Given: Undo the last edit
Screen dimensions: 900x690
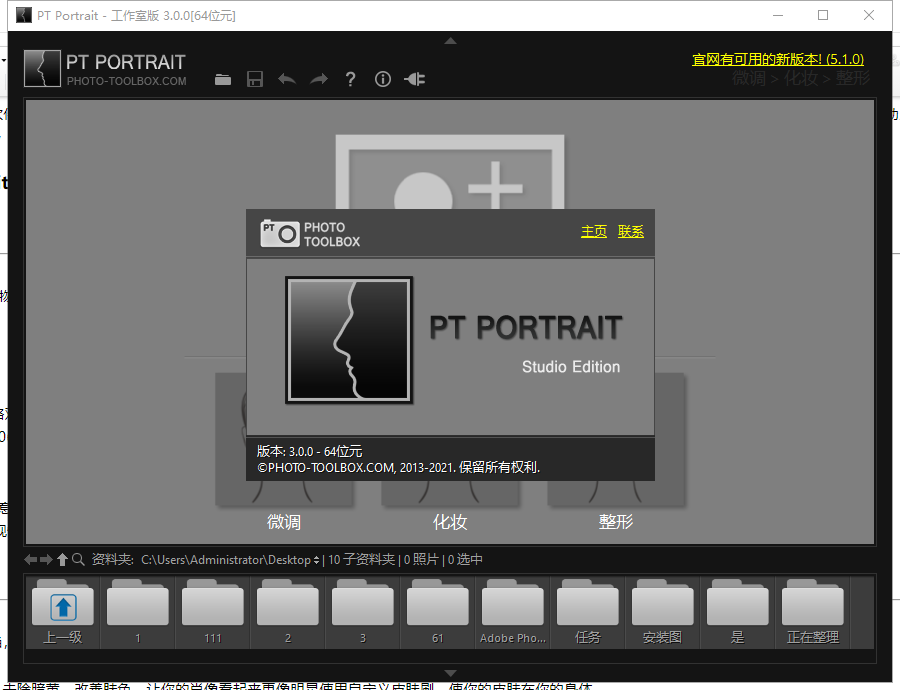Looking at the screenshot, I should [x=287, y=79].
